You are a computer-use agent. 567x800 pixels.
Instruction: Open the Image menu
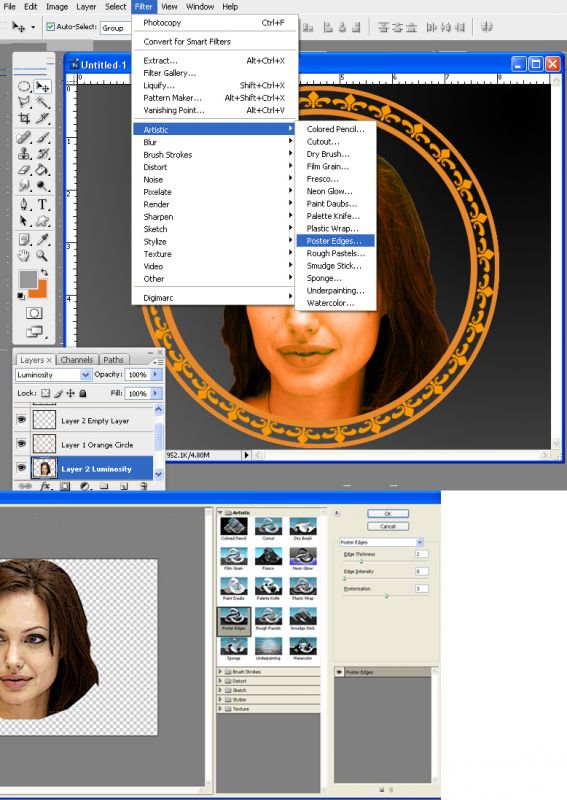pyautogui.click(x=57, y=7)
